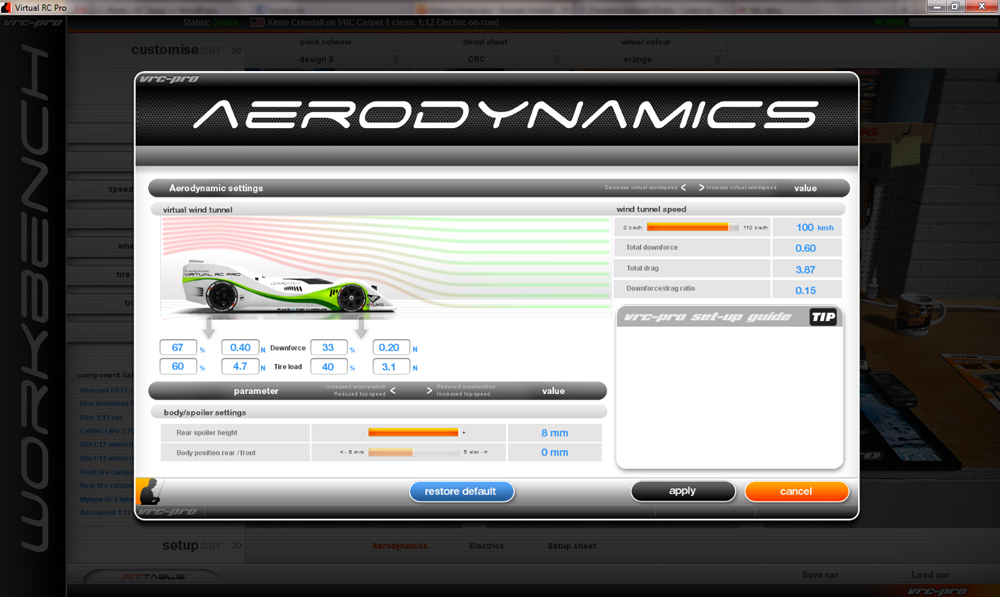Click the Rear spoiler height label
Viewport: 1000px width, 597px height.
207,432
